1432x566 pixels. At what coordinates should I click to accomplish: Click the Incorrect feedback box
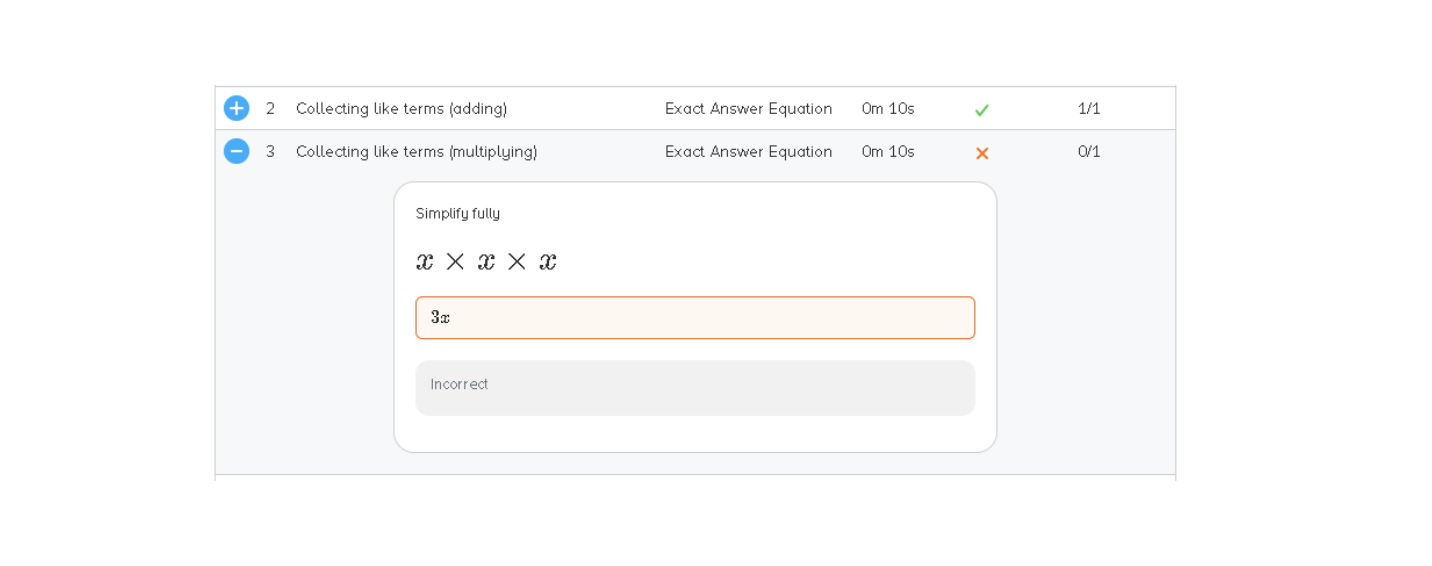[x=695, y=388]
